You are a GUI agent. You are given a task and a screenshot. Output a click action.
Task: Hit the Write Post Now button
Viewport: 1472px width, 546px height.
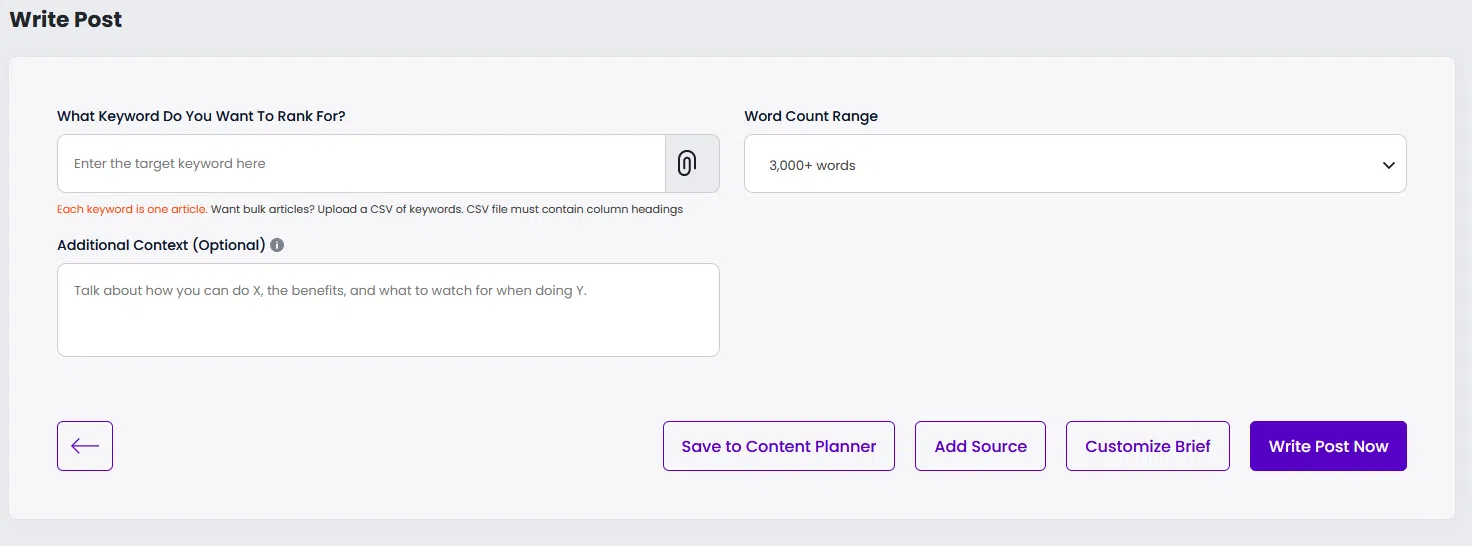coord(1328,446)
